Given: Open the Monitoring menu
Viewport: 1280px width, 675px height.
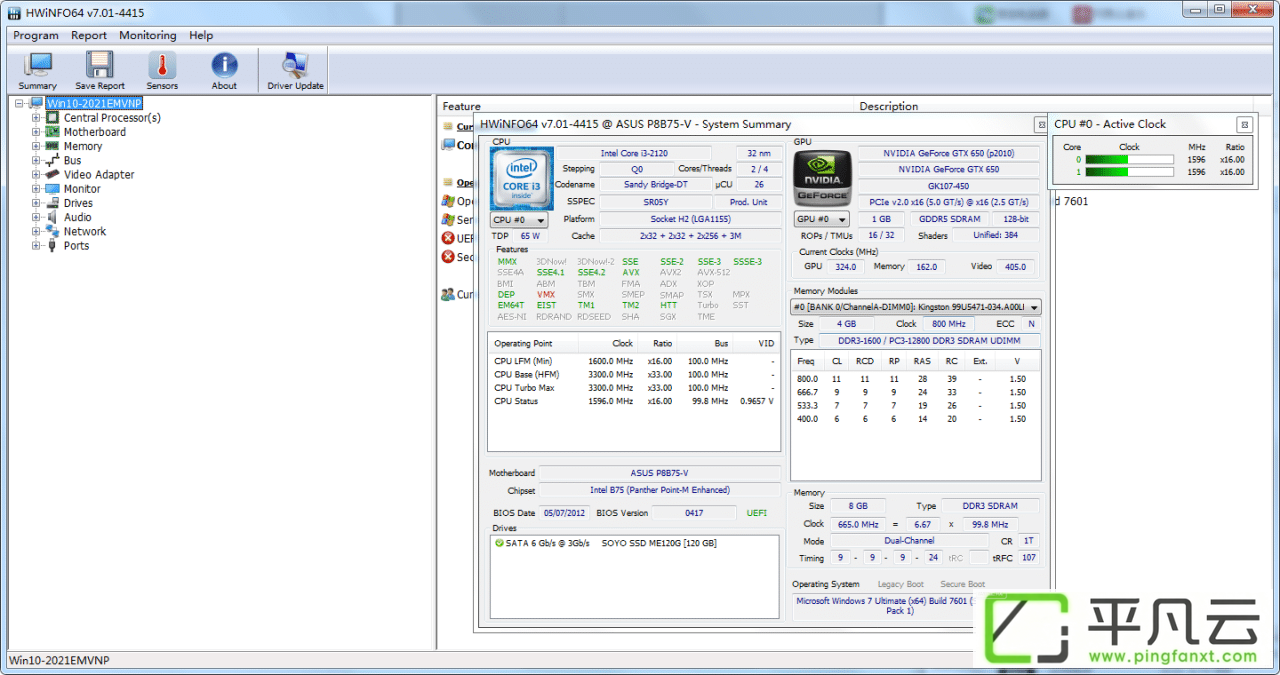Looking at the screenshot, I should (x=147, y=35).
